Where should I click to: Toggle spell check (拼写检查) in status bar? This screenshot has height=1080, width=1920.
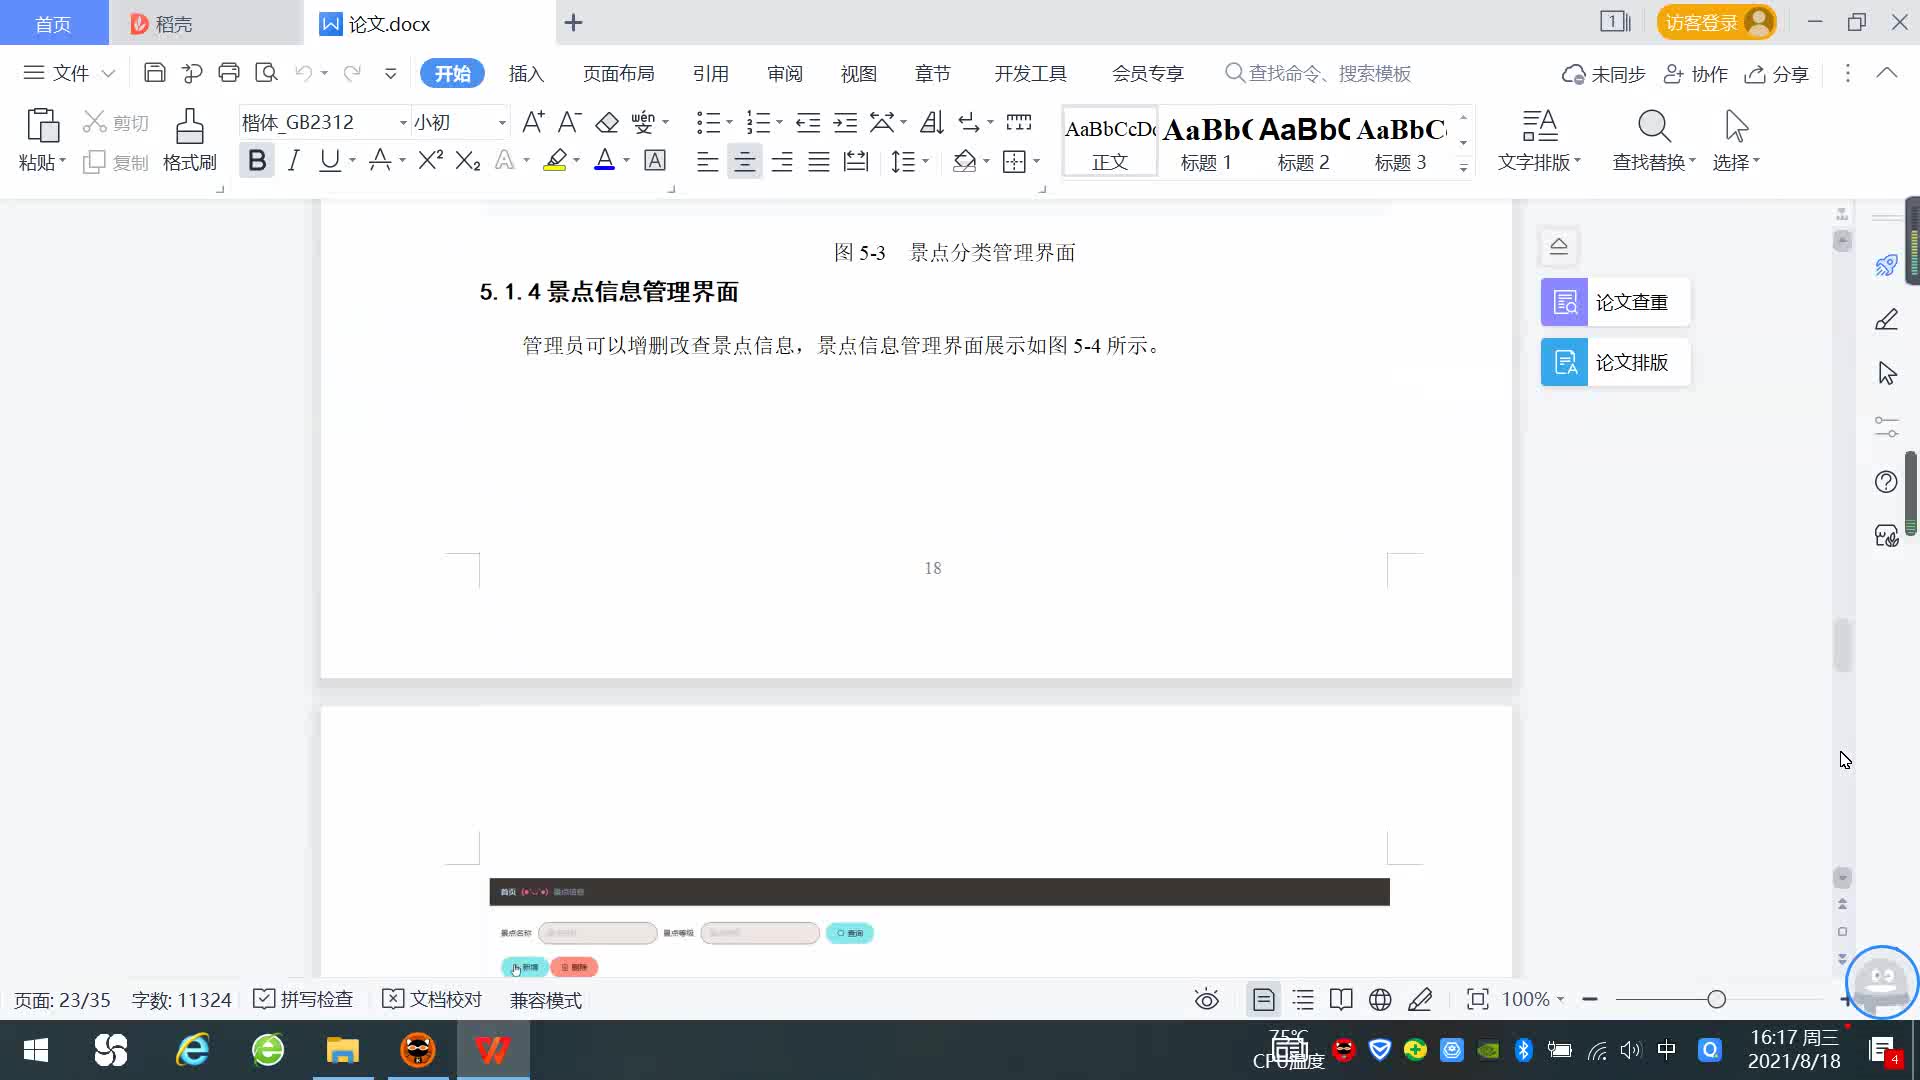(303, 999)
